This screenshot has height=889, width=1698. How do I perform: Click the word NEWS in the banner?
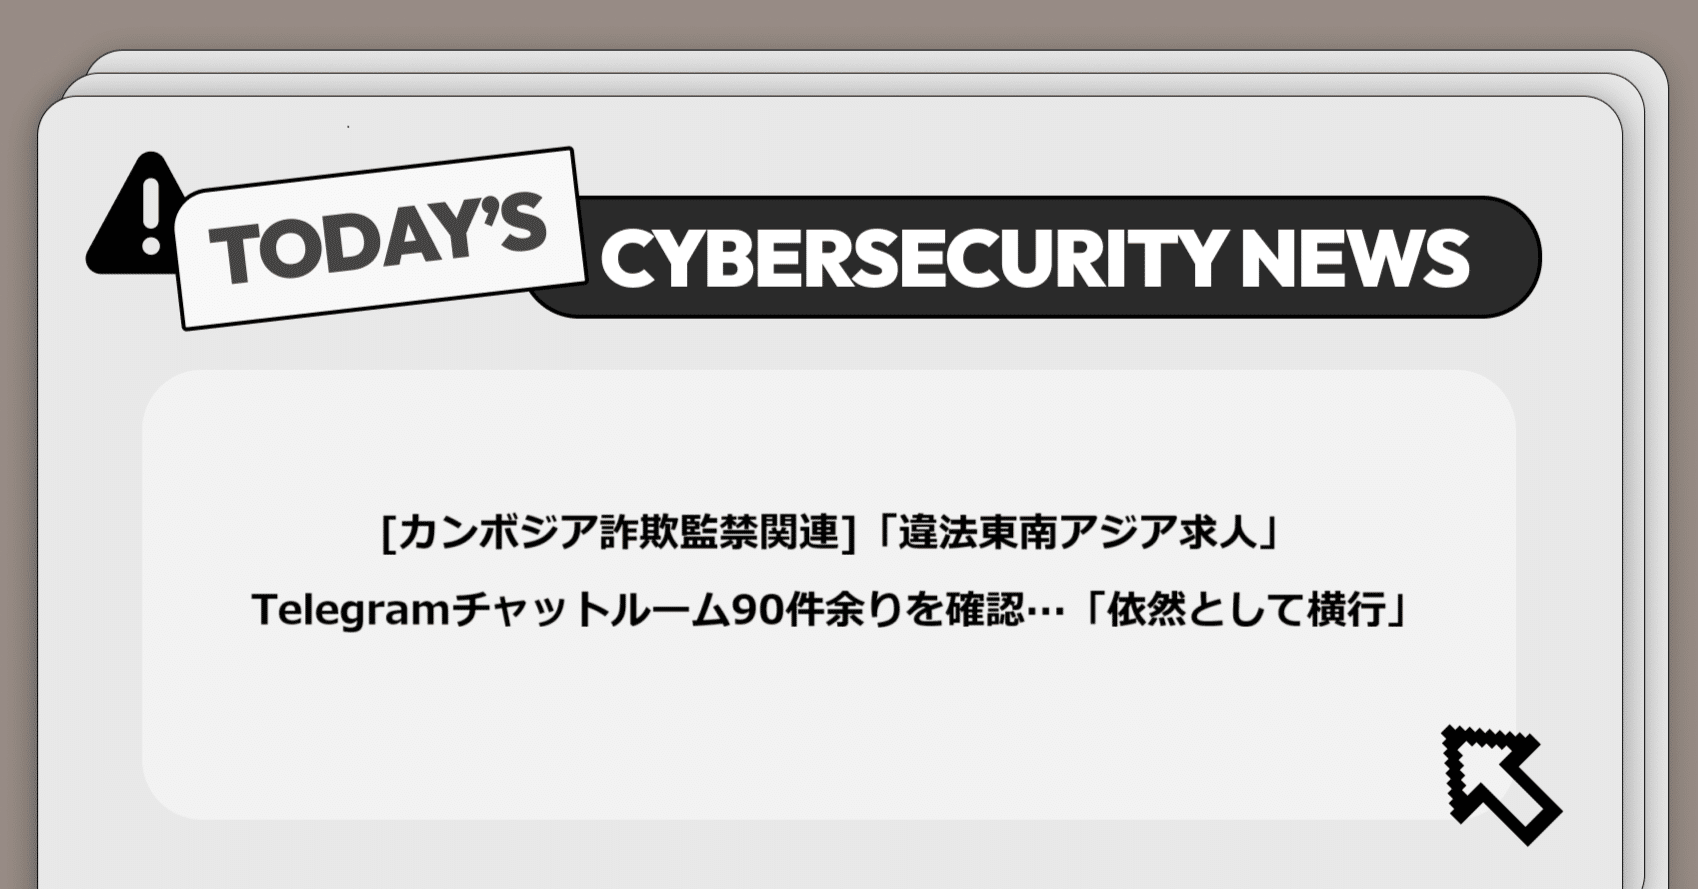[x=1354, y=259]
